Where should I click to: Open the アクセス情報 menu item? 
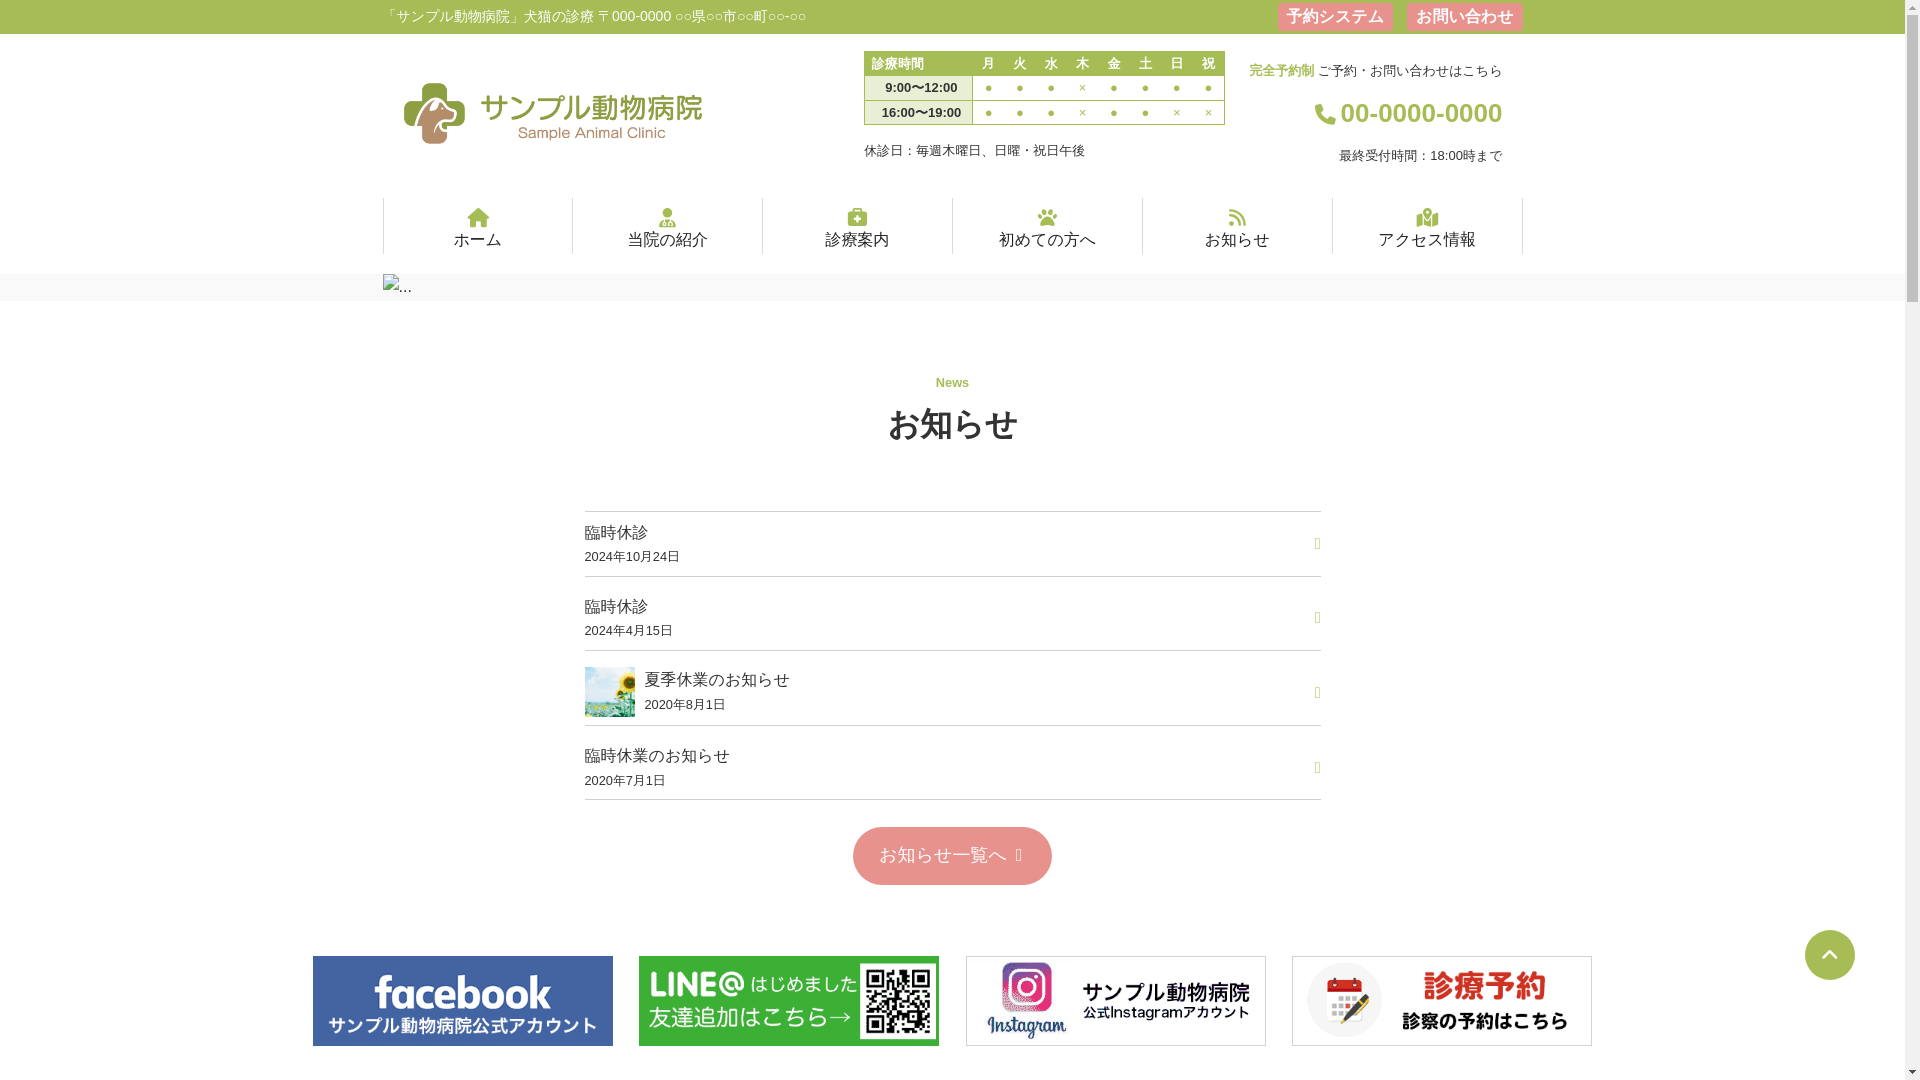click(x=1427, y=226)
